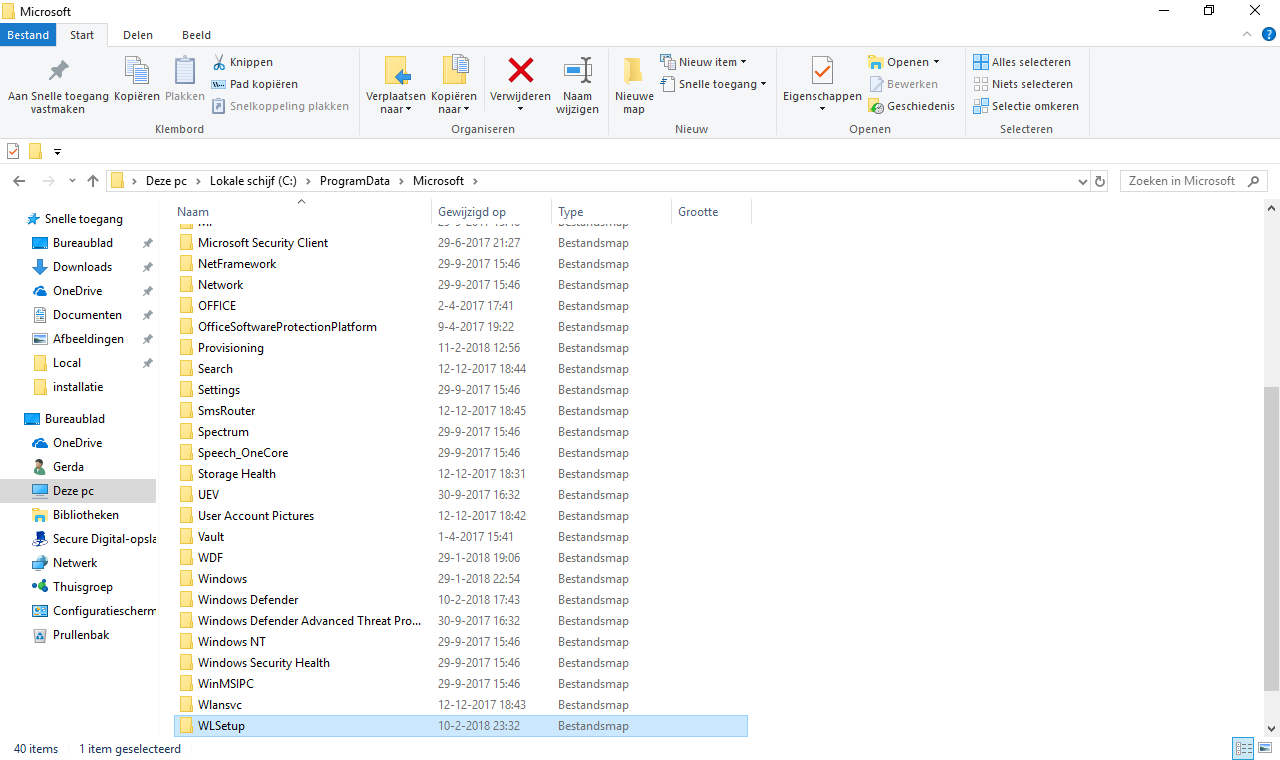Click Lokale schijf (C:) in address path
The height and width of the screenshot is (760, 1280).
click(x=253, y=181)
